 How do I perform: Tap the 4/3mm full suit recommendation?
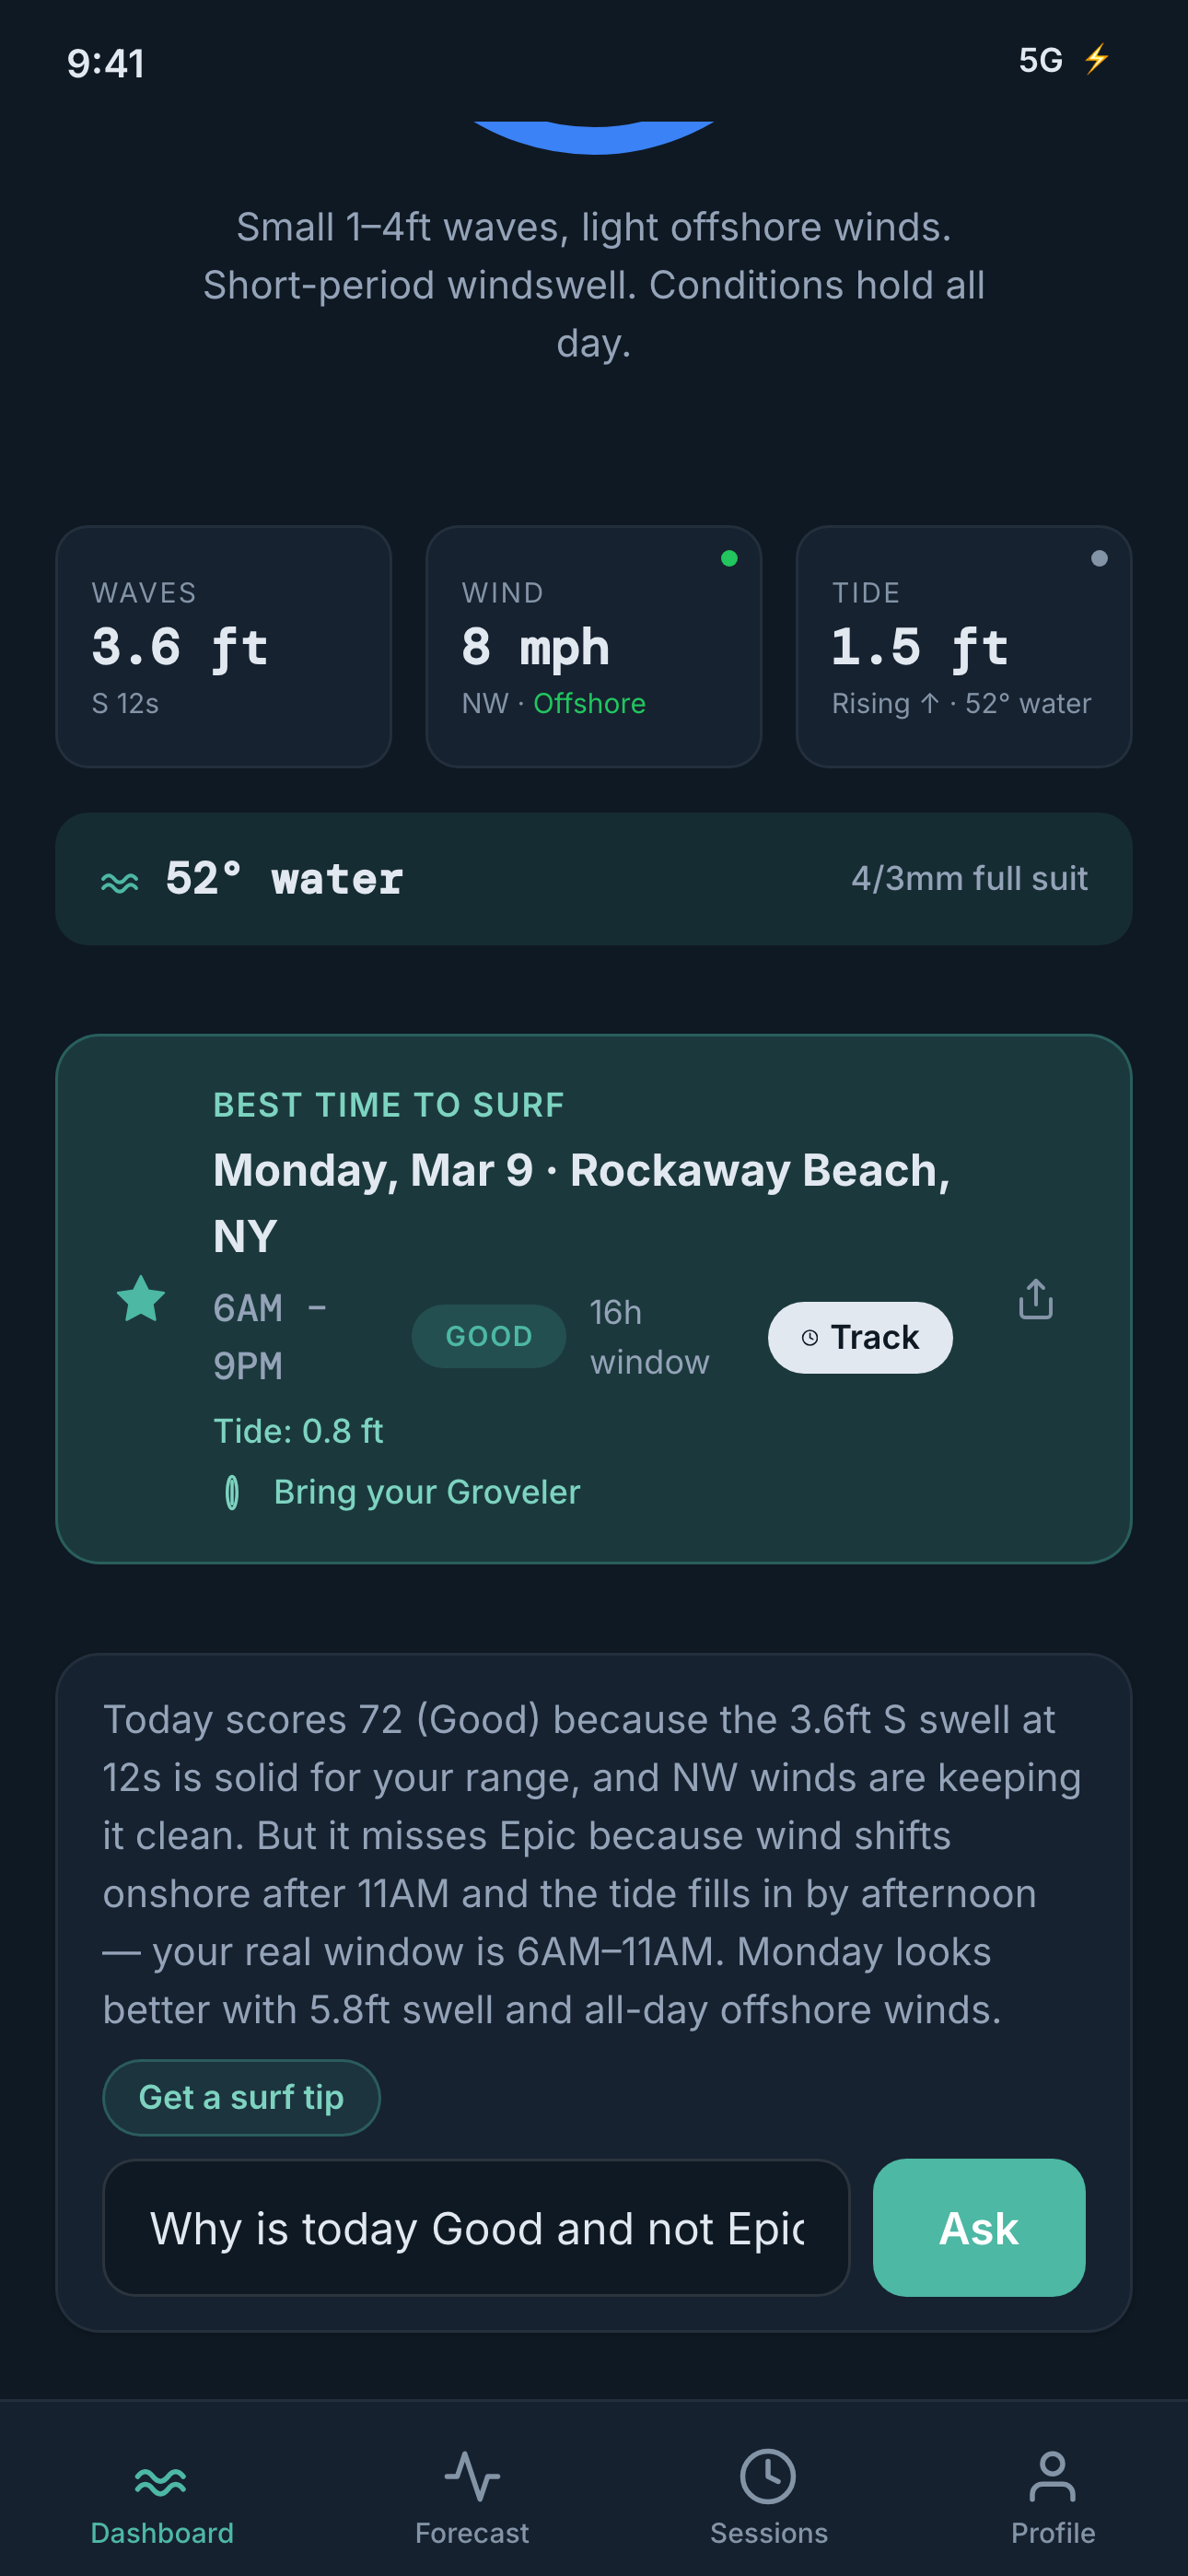coord(968,878)
